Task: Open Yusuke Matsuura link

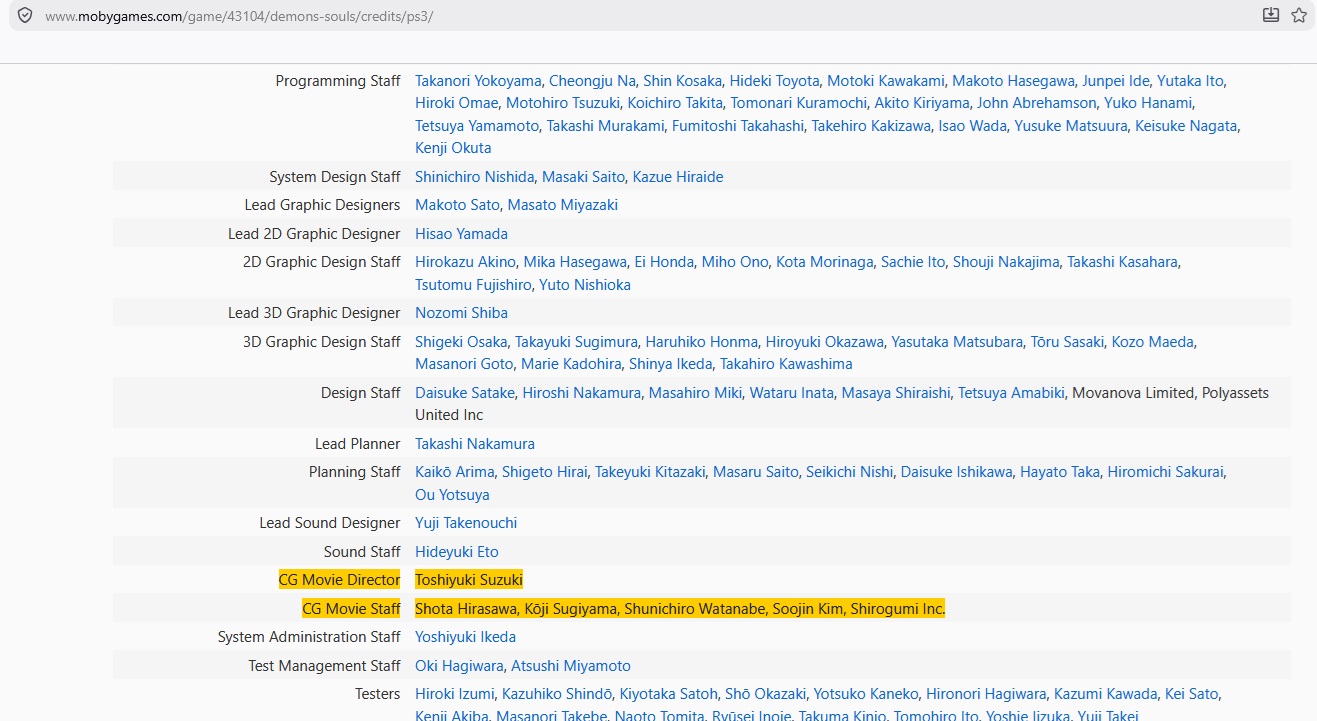Action: click(1071, 126)
